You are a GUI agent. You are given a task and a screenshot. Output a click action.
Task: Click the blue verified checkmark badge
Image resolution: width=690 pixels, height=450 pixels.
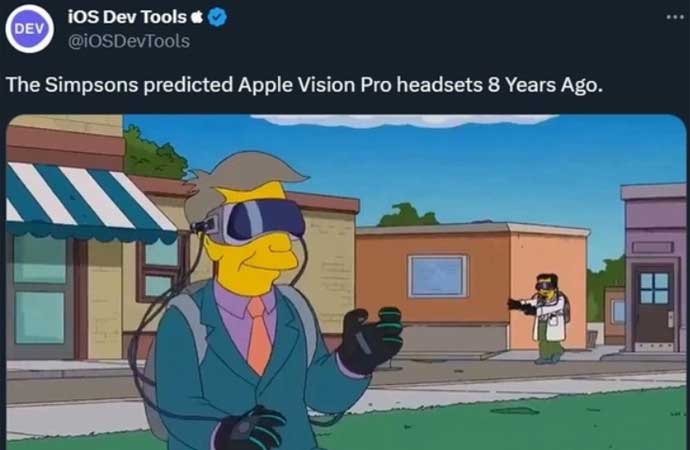pyautogui.click(x=217, y=17)
